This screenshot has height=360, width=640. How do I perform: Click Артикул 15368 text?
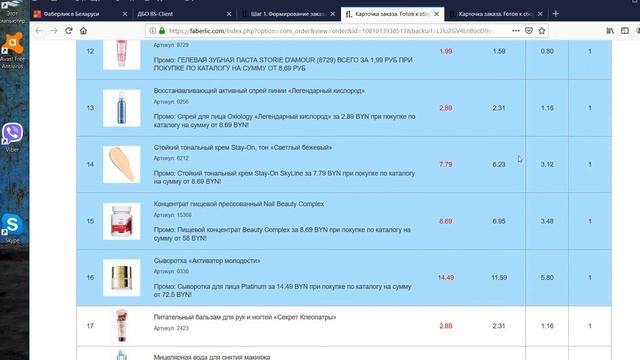tap(173, 215)
